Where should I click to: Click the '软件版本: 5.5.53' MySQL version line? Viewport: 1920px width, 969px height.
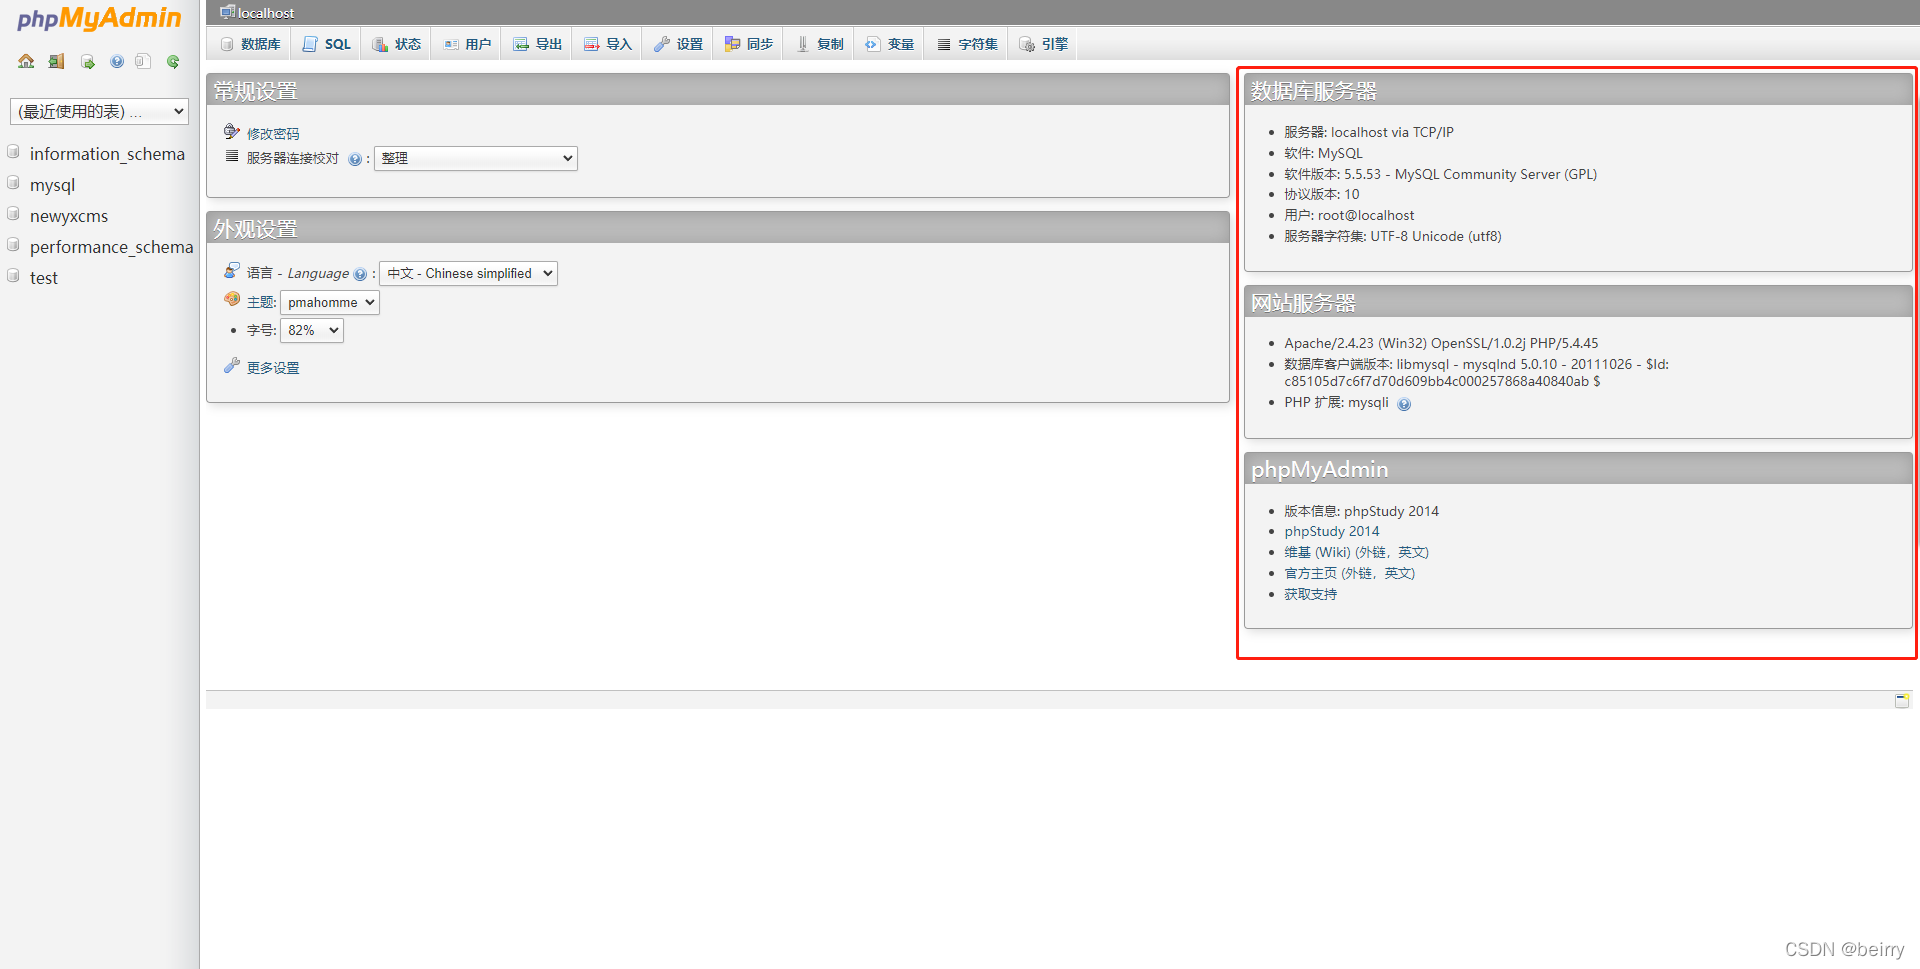tap(1440, 174)
